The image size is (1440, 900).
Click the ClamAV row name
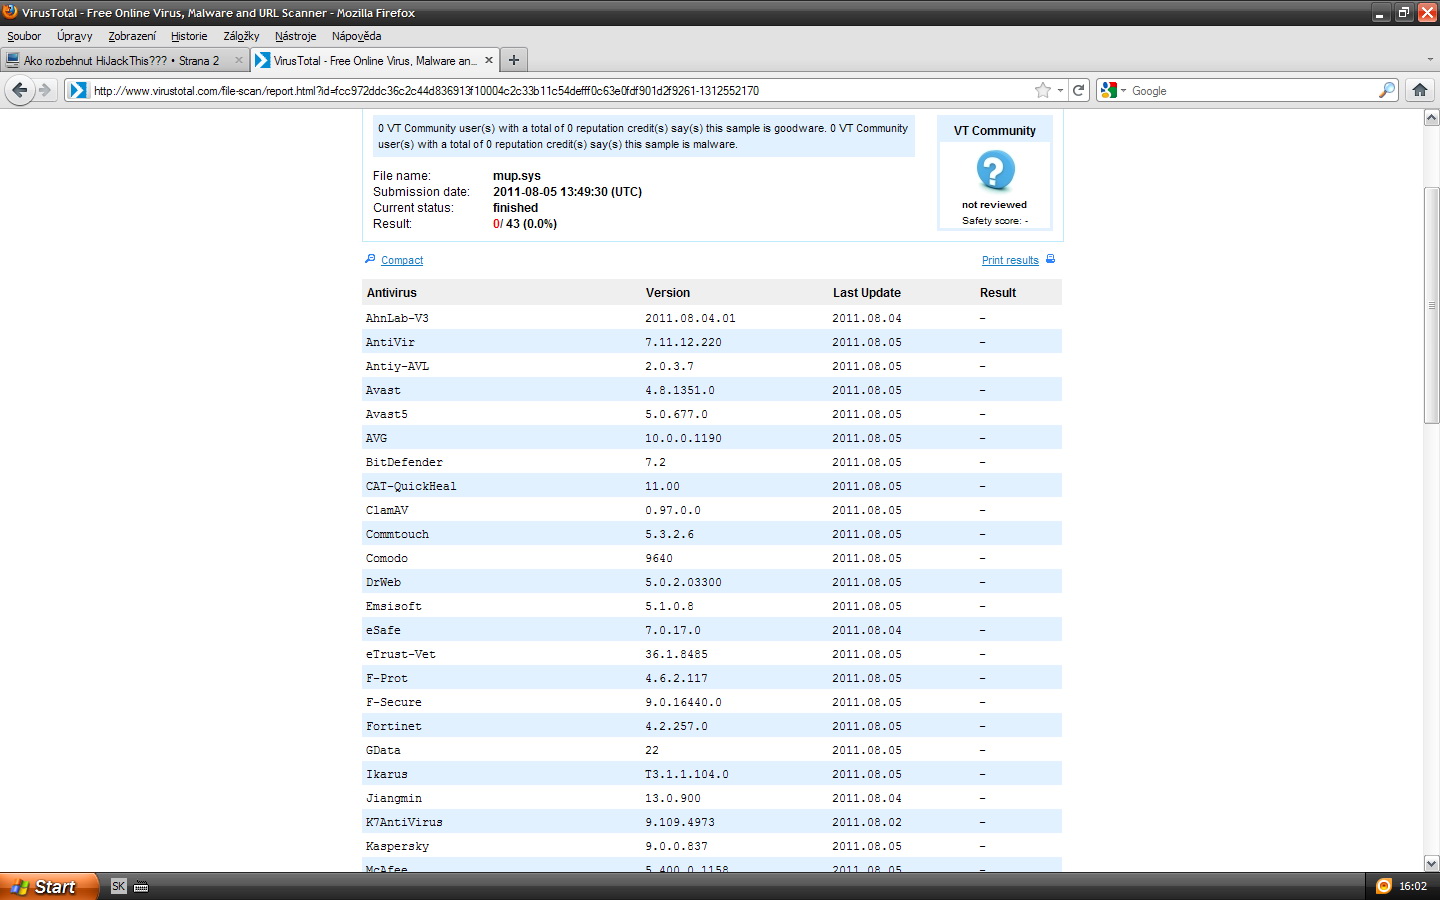(x=387, y=510)
